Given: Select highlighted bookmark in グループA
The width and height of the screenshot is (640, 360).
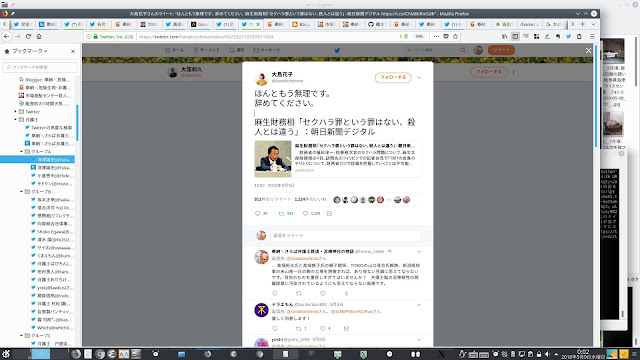Looking at the screenshot, I should [37, 160].
